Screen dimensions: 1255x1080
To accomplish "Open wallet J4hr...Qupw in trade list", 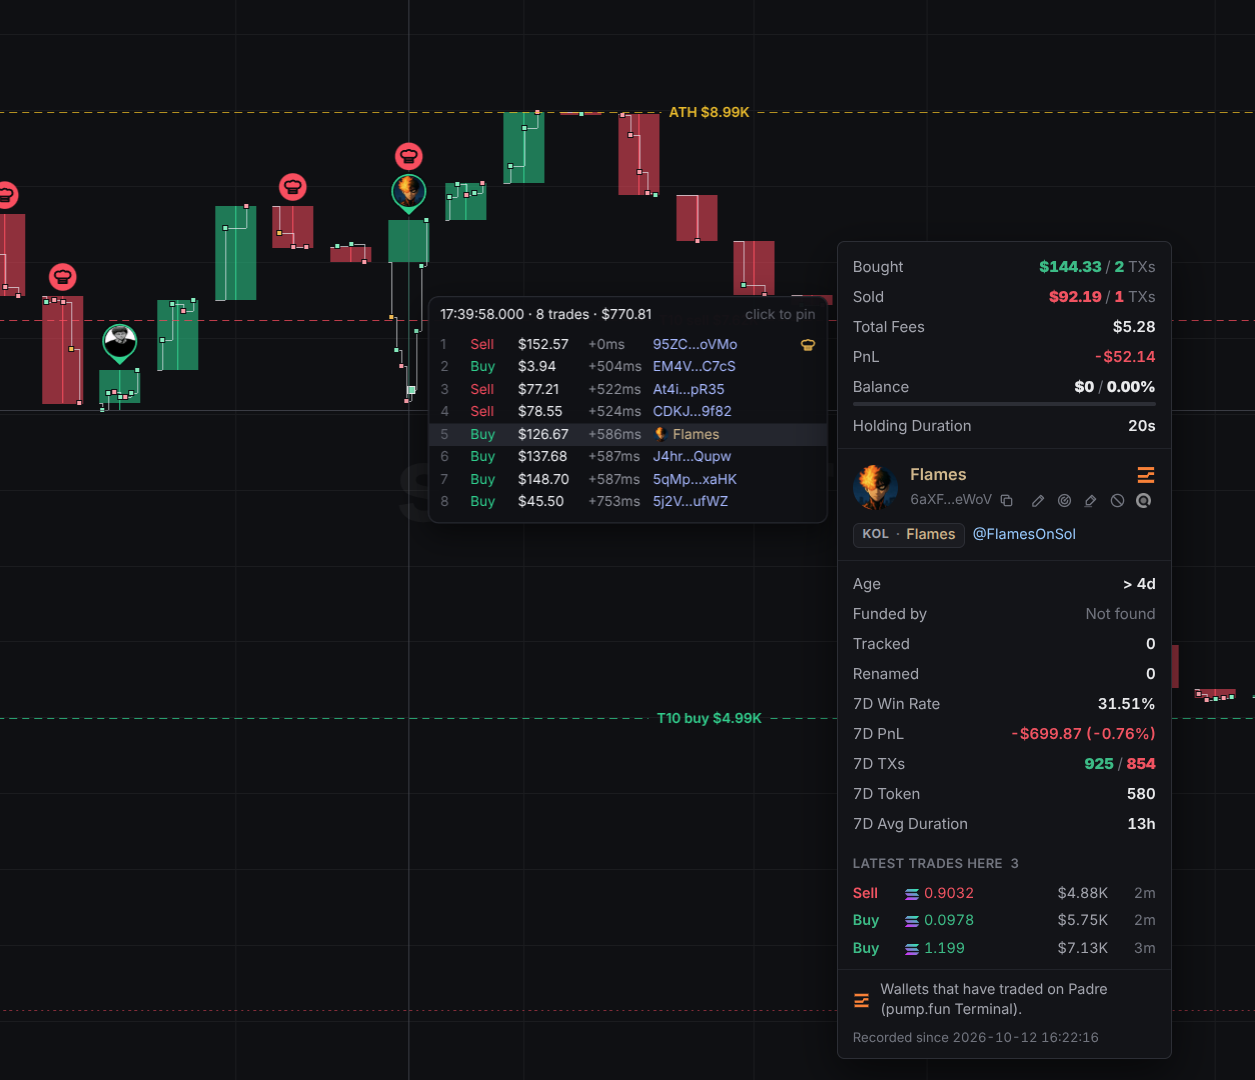I will (x=692, y=456).
